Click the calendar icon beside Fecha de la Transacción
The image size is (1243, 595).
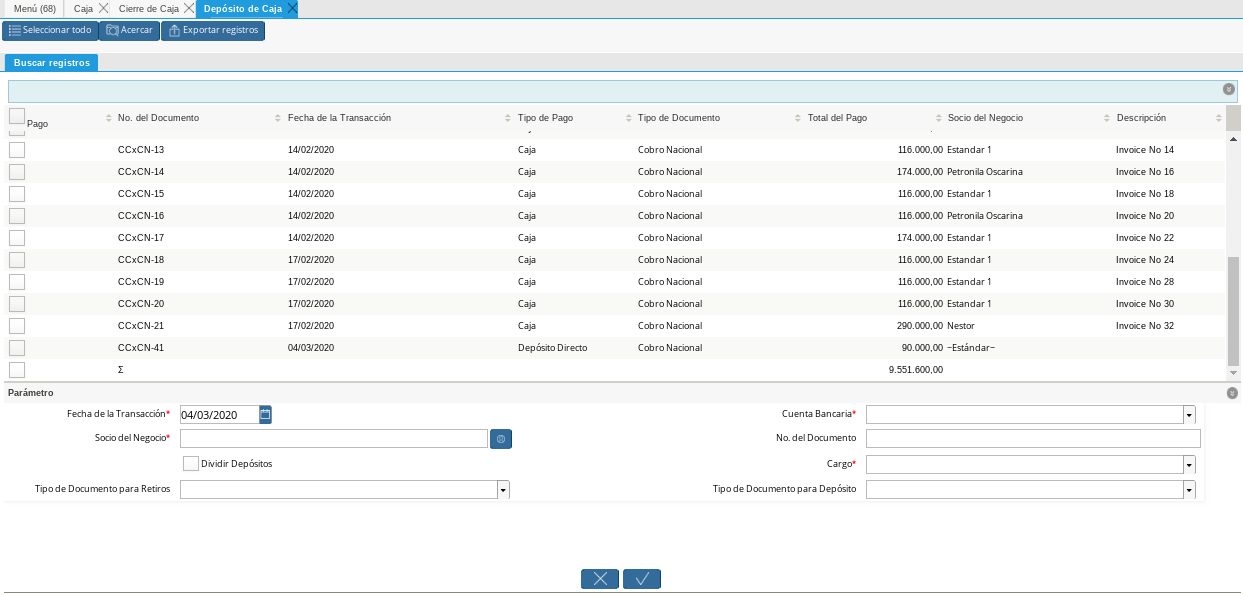[265, 414]
